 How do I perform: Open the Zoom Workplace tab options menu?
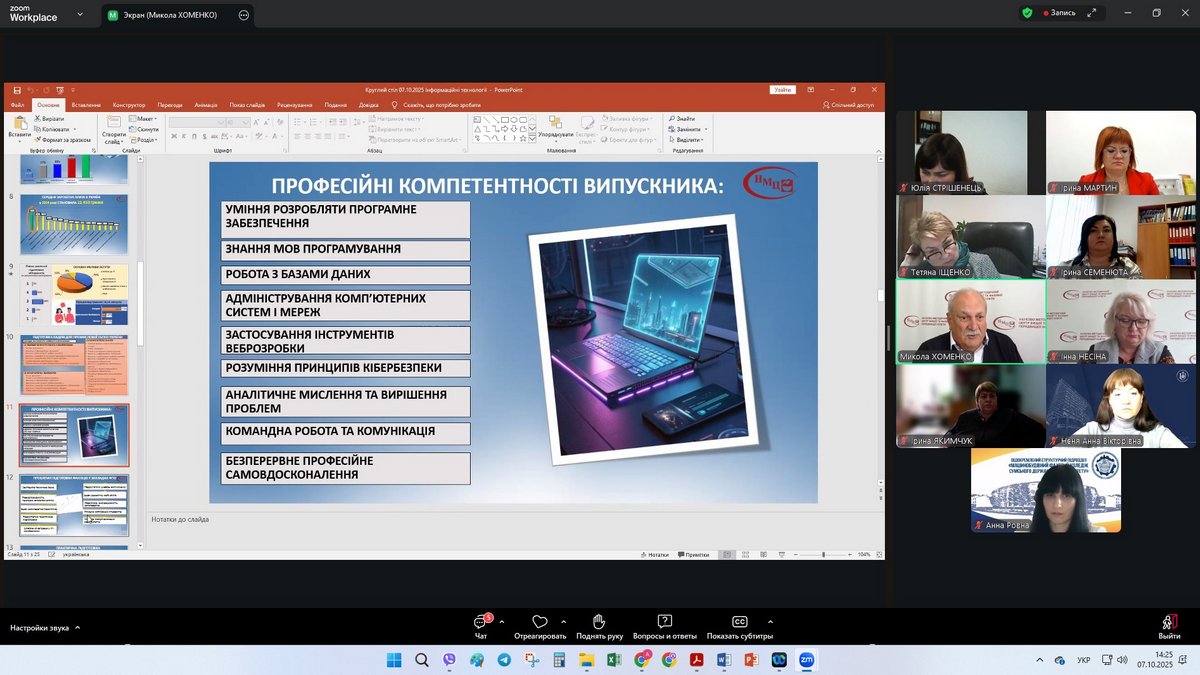point(244,15)
